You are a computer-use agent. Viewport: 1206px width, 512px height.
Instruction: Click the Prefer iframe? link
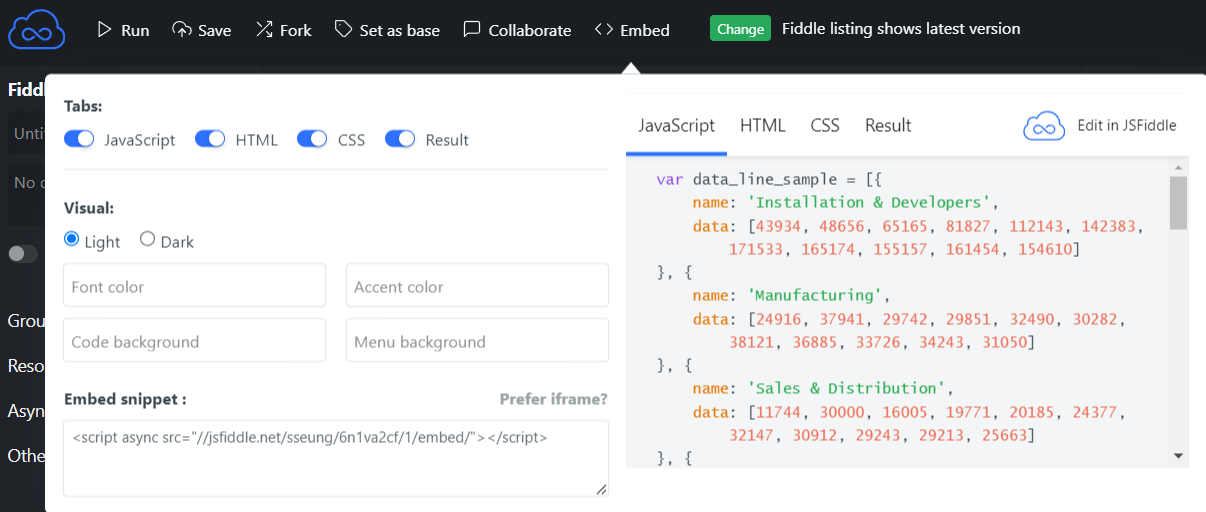click(x=554, y=399)
